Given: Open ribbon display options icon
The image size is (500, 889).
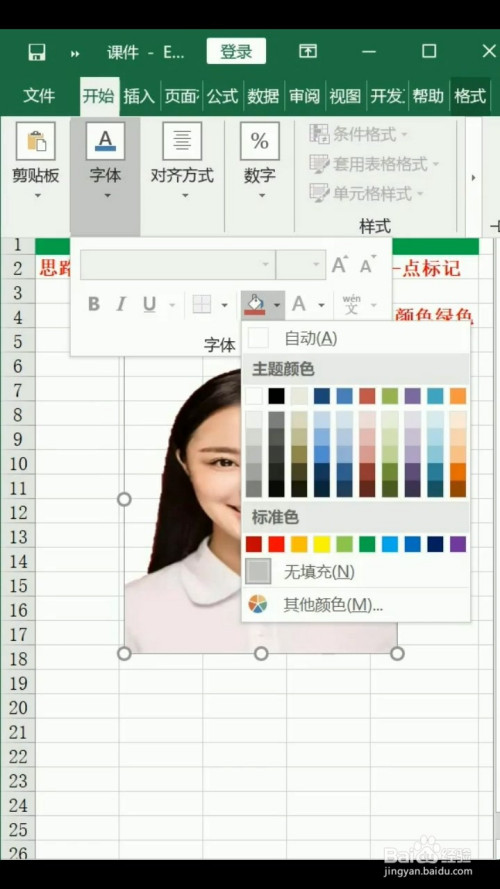Looking at the screenshot, I should pos(308,51).
